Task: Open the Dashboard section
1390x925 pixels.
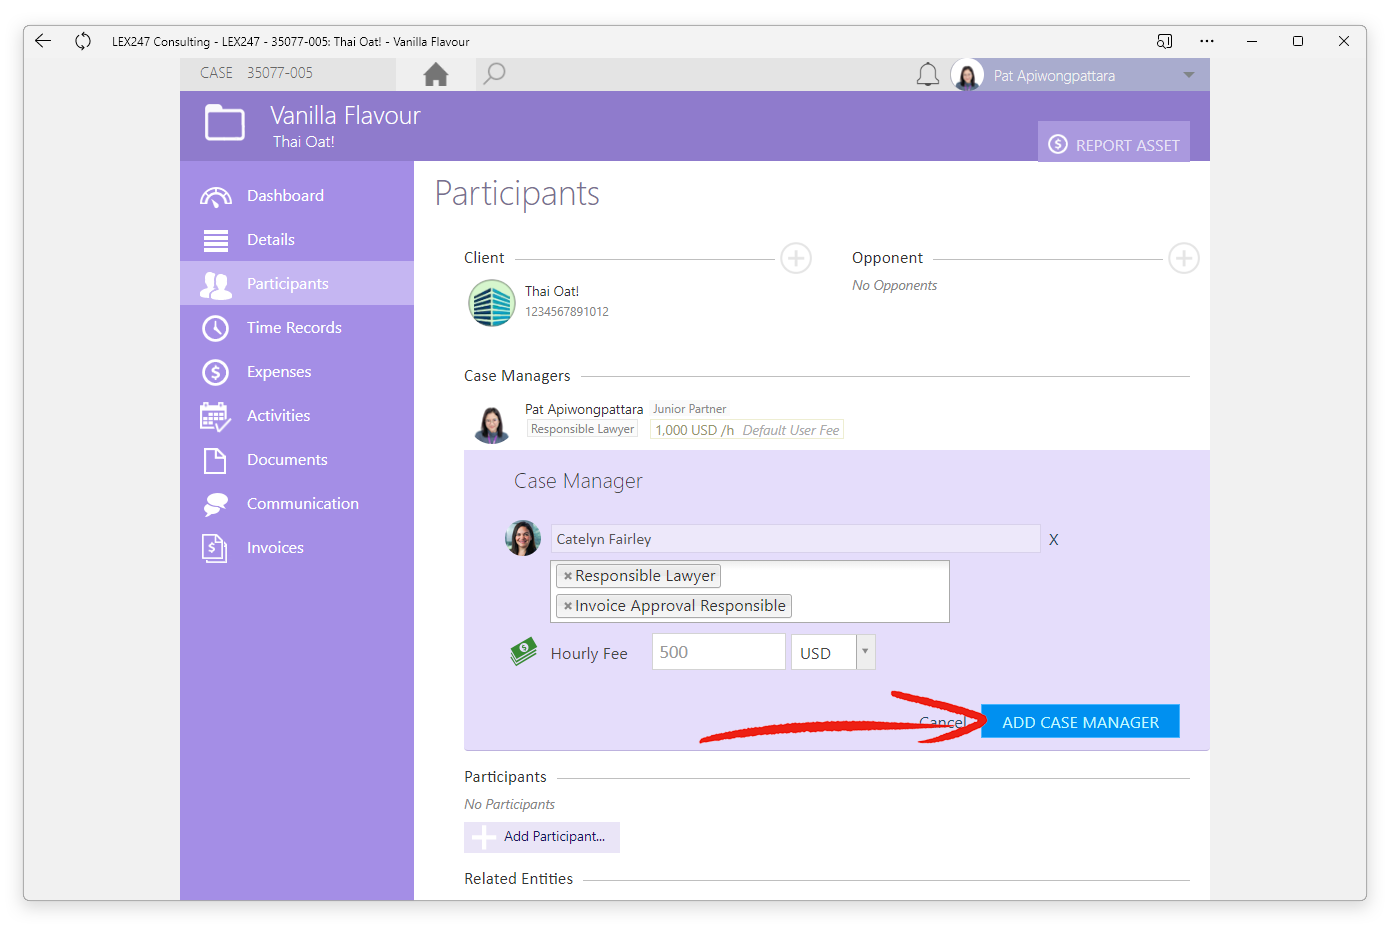Action: point(297,195)
